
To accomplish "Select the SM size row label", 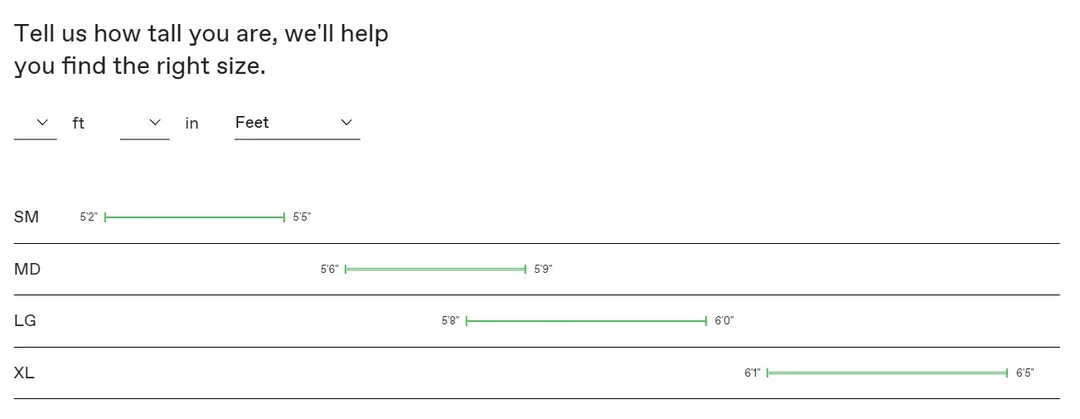I will (x=26, y=217).
